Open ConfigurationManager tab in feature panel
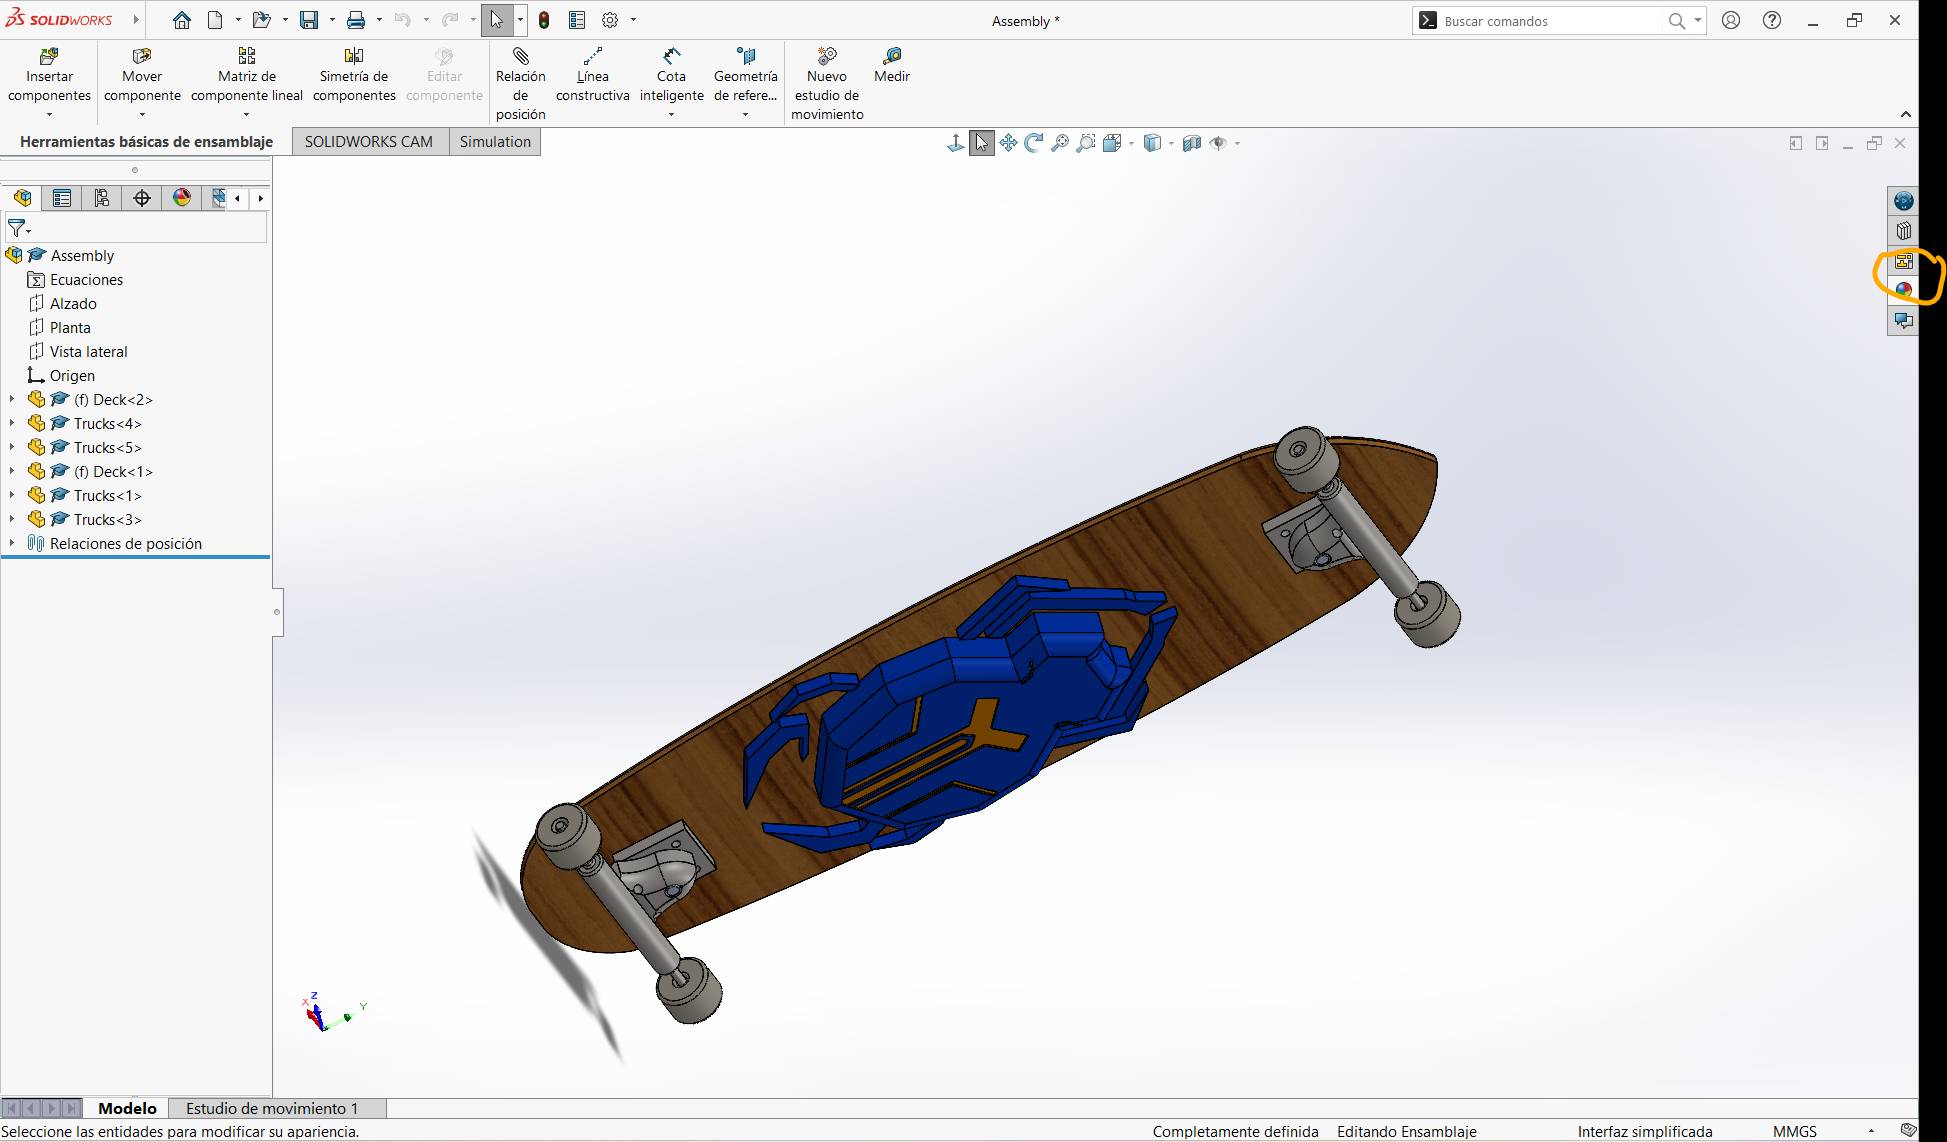This screenshot has width=1947, height=1142. 102,198
